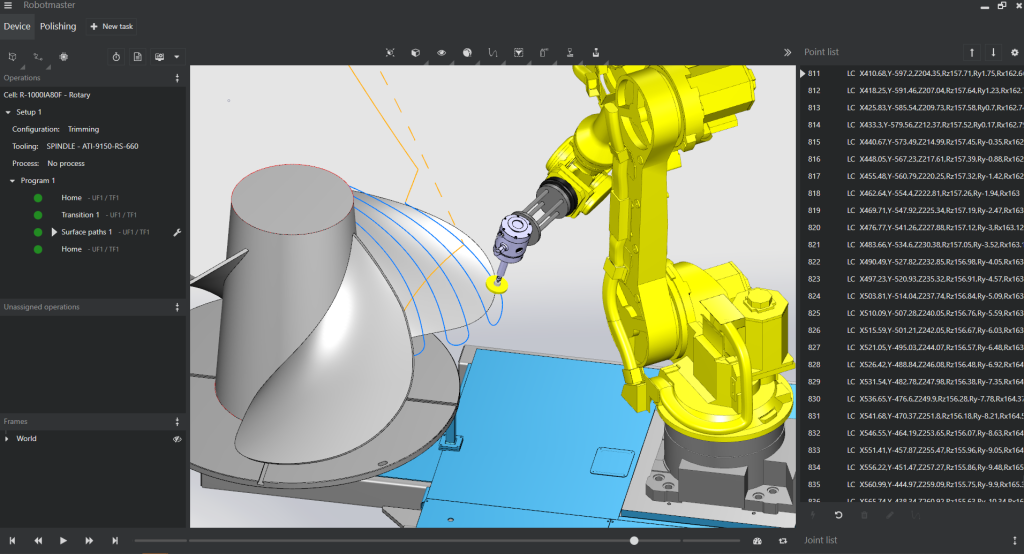Collapse the Setup 1 tree node
1024x554 pixels.
(8, 112)
